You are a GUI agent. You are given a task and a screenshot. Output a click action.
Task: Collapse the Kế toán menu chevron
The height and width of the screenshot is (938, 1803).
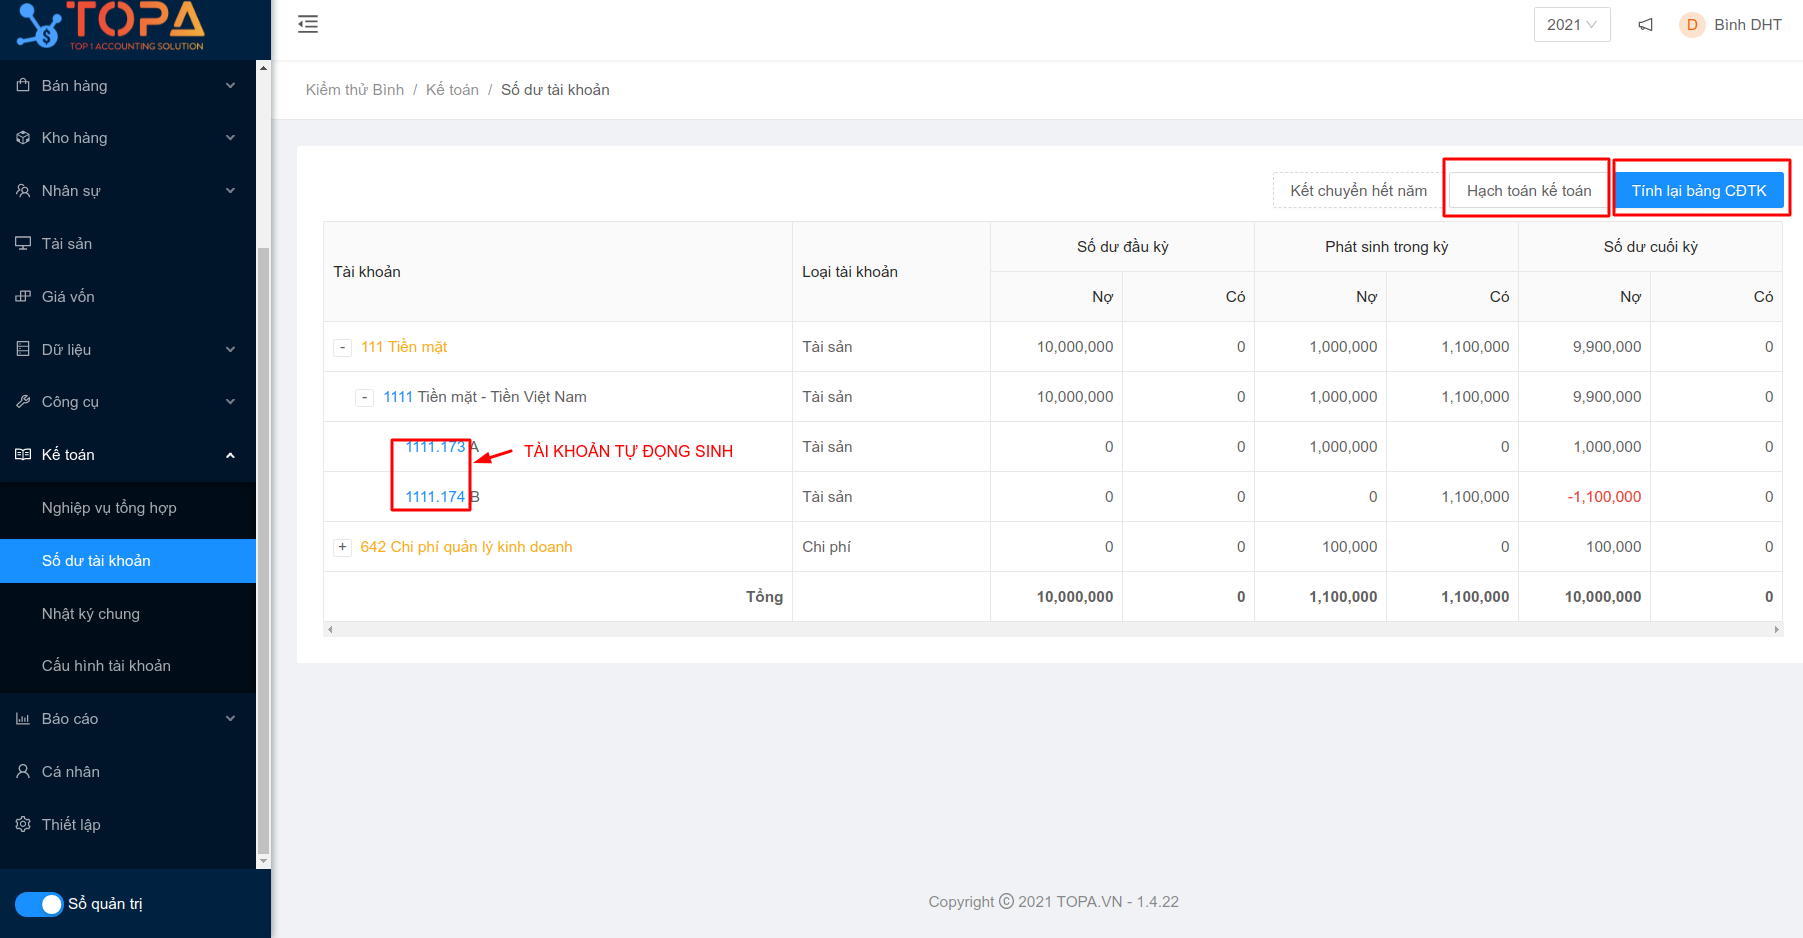[231, 455]
